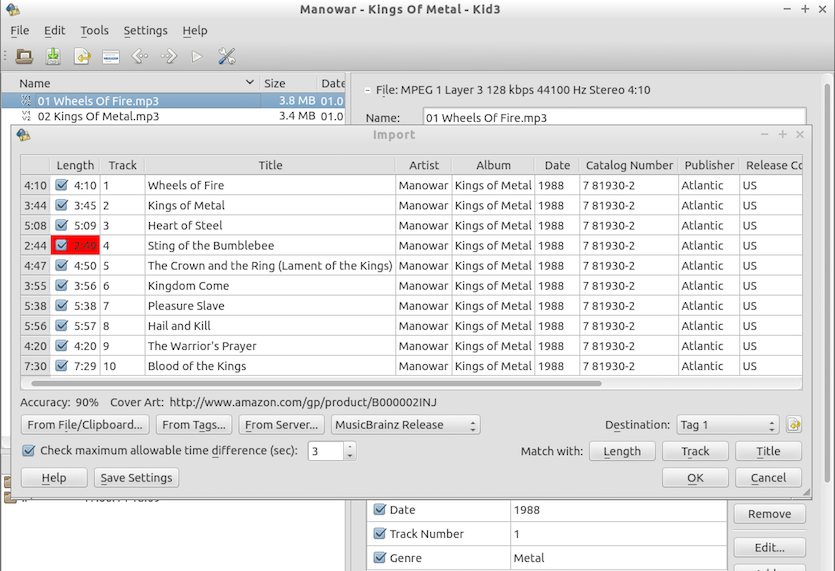Click the Title column header
This screenshot has height=571, width=835.
270,165
